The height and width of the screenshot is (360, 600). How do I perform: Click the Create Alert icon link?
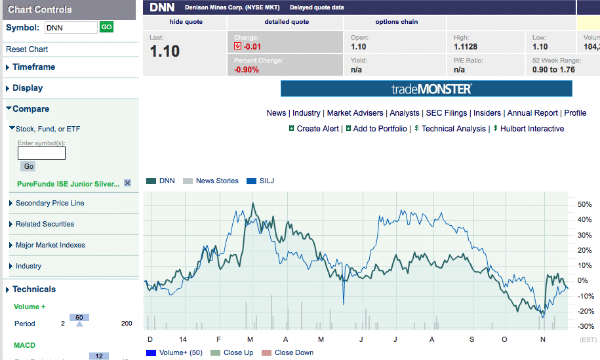(291, 129)
